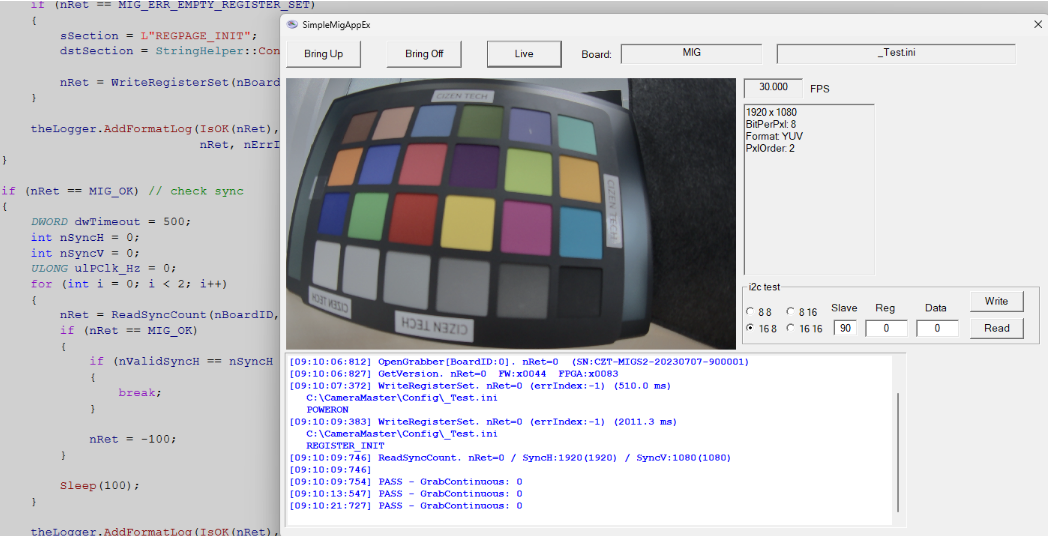Focus the Data input field

pyautogui.click(x=937, y=328)
